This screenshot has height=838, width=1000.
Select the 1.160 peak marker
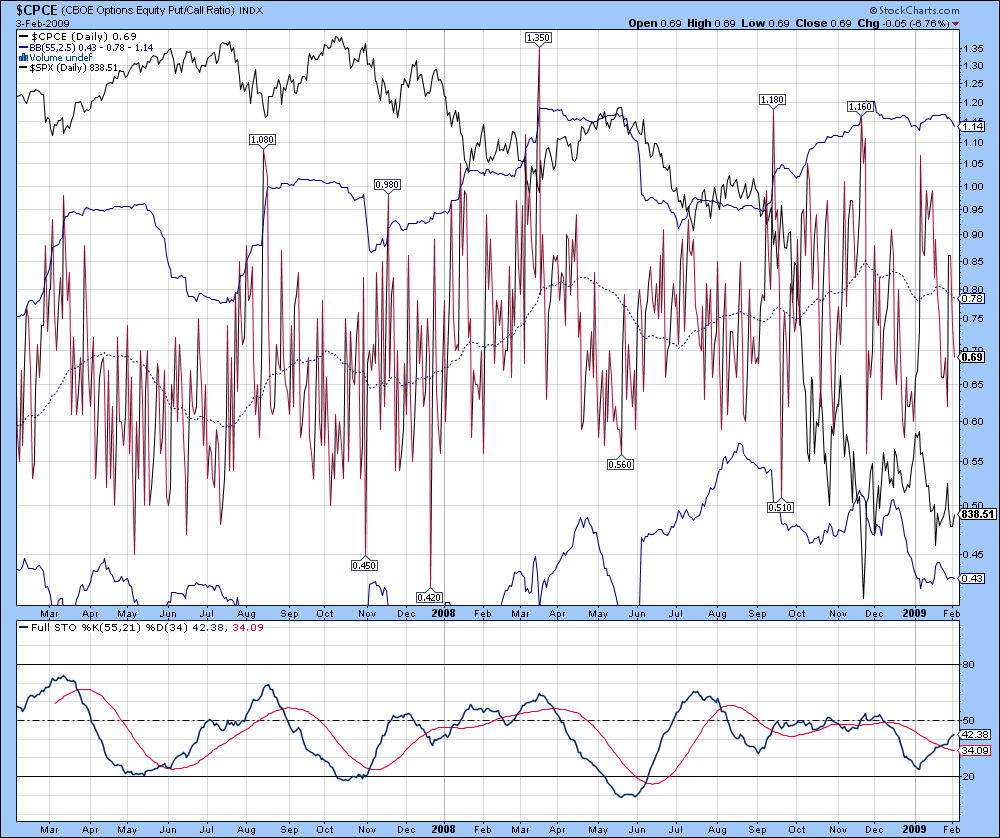860,107
